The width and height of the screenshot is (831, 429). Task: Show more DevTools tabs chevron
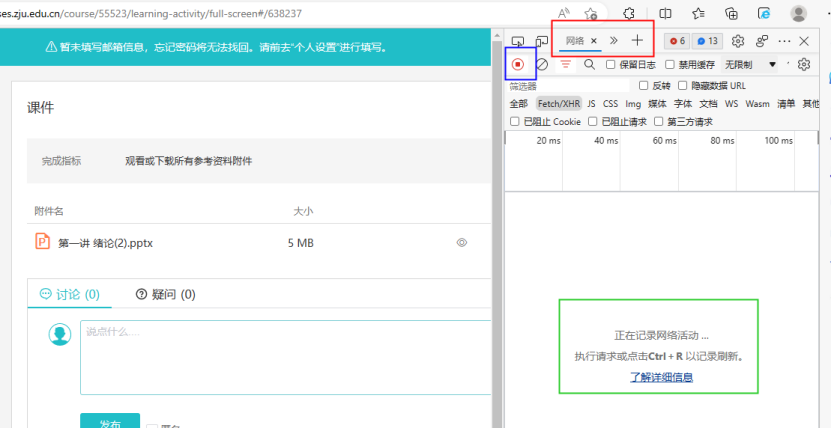(x=614, y=40)
